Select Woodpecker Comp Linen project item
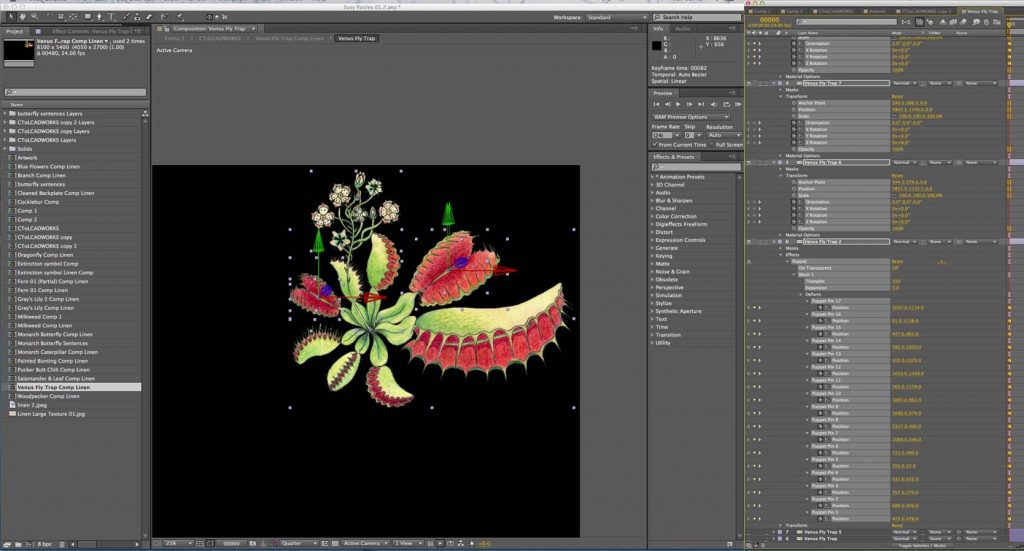 tap(48, 396)
